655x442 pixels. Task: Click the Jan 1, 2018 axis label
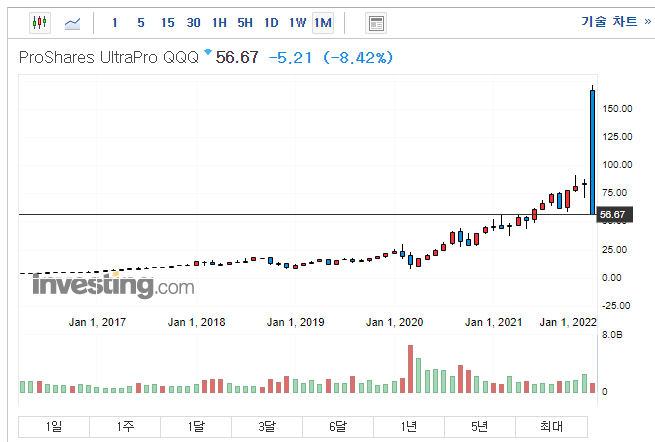pyautogui.click(x=196, y=322)
